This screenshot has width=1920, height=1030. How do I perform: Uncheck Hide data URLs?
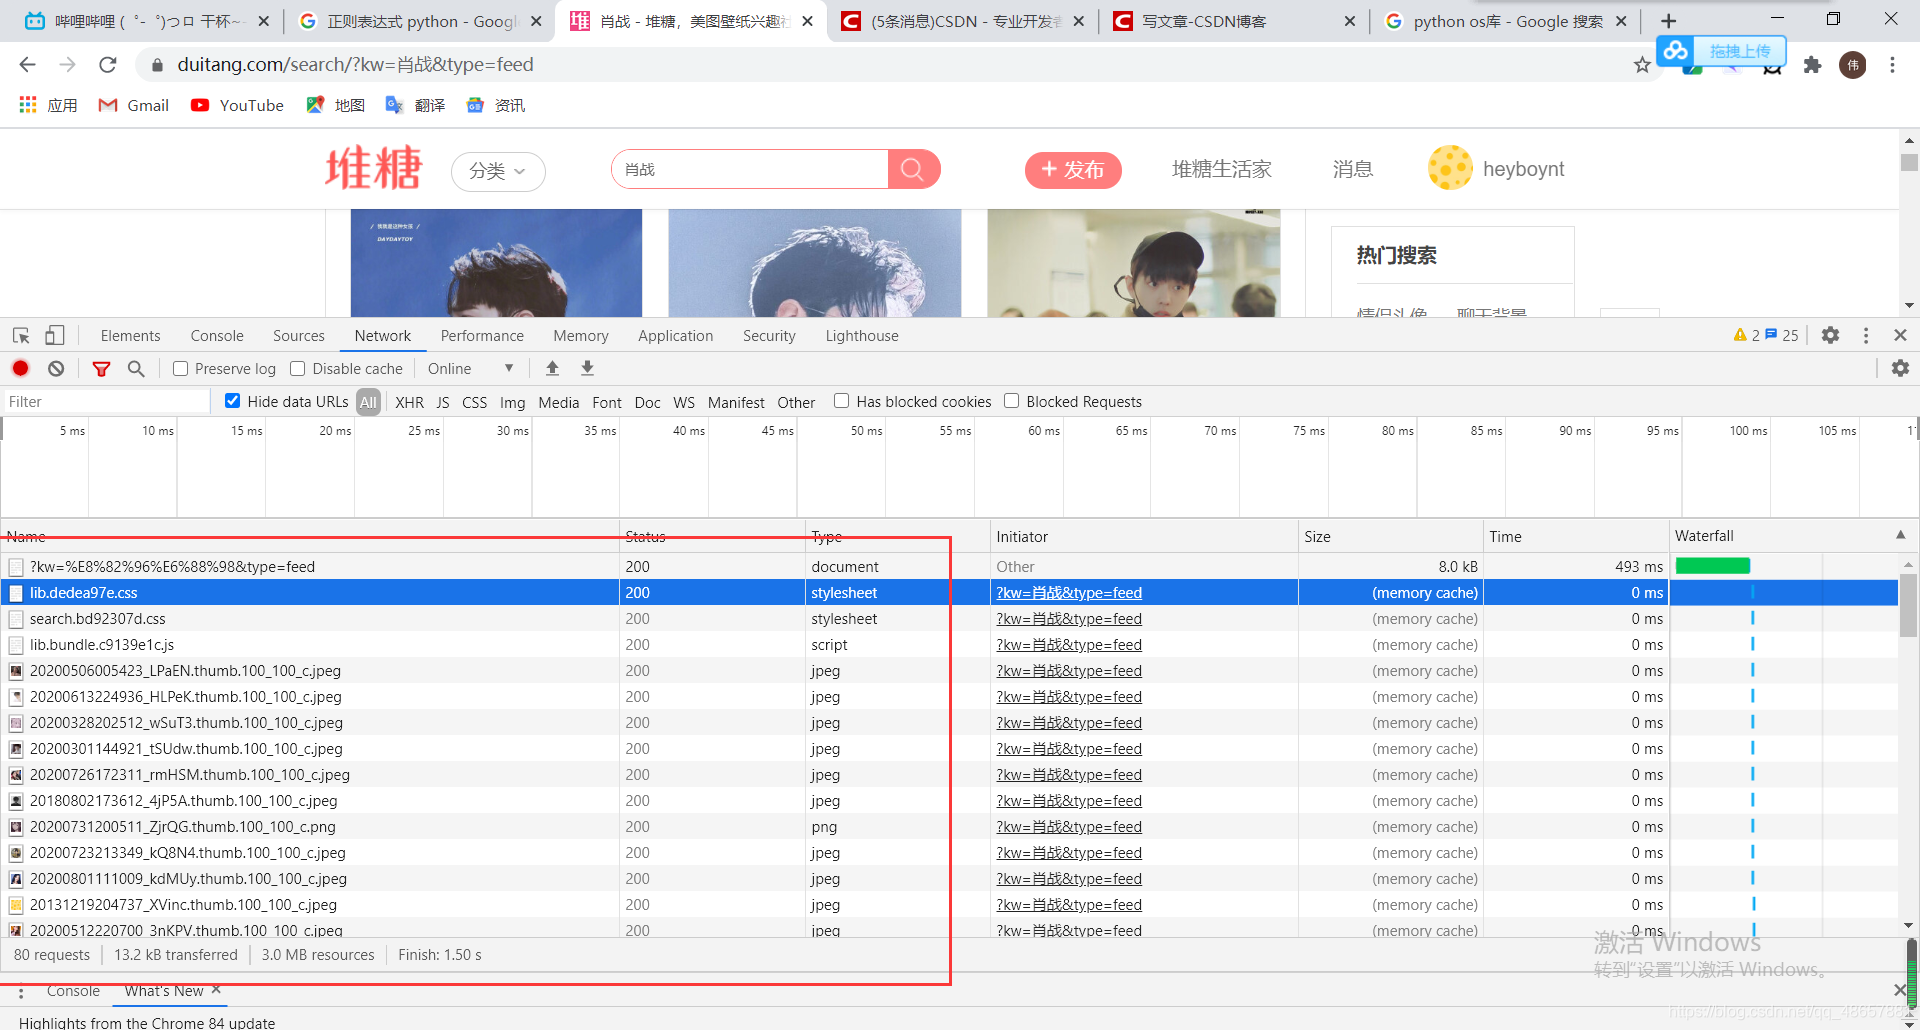tap(232, 401)
